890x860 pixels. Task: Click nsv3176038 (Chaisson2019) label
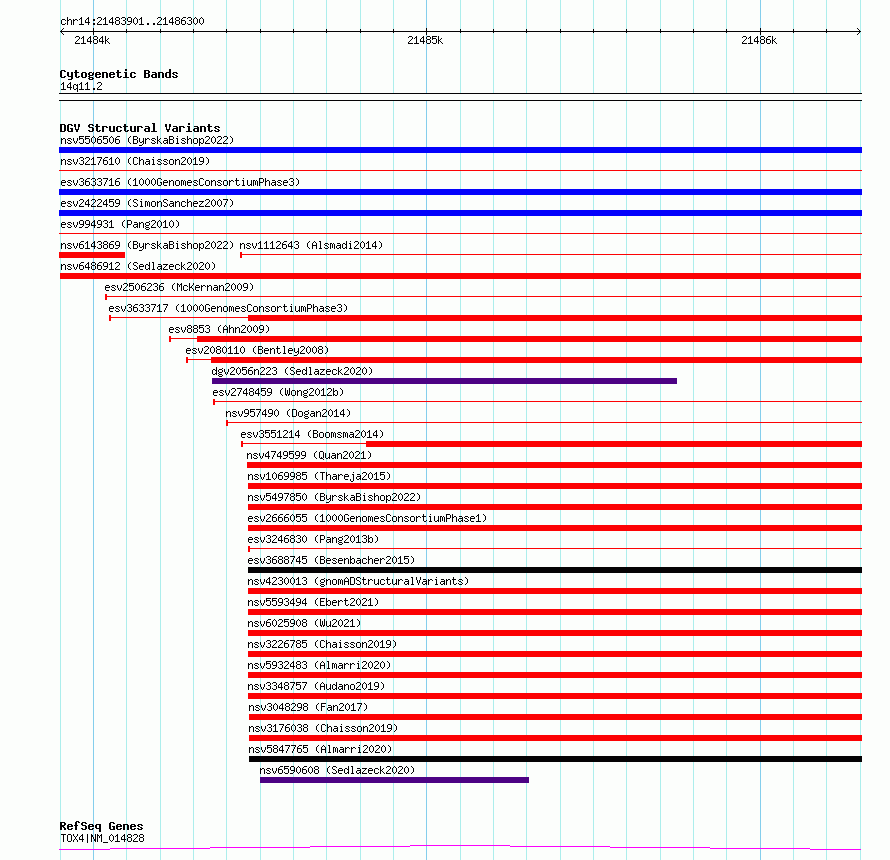324,728
